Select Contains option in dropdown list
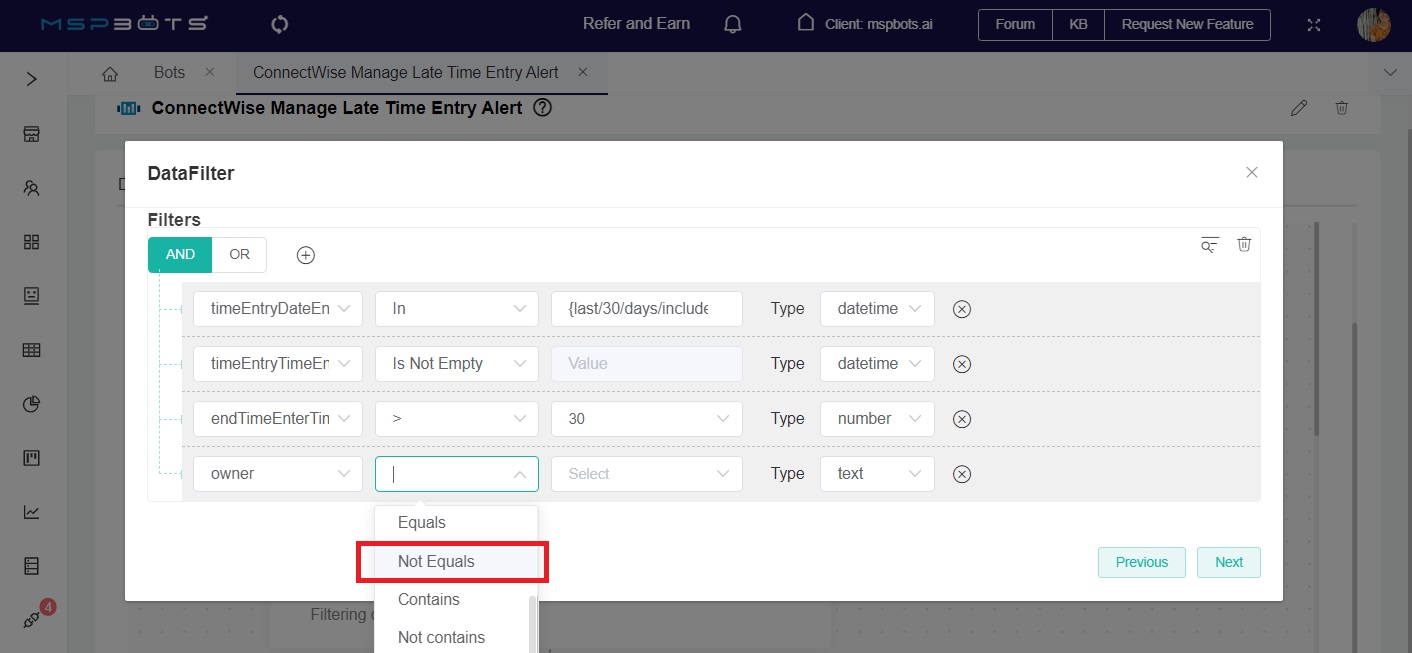 pos(429,600)
